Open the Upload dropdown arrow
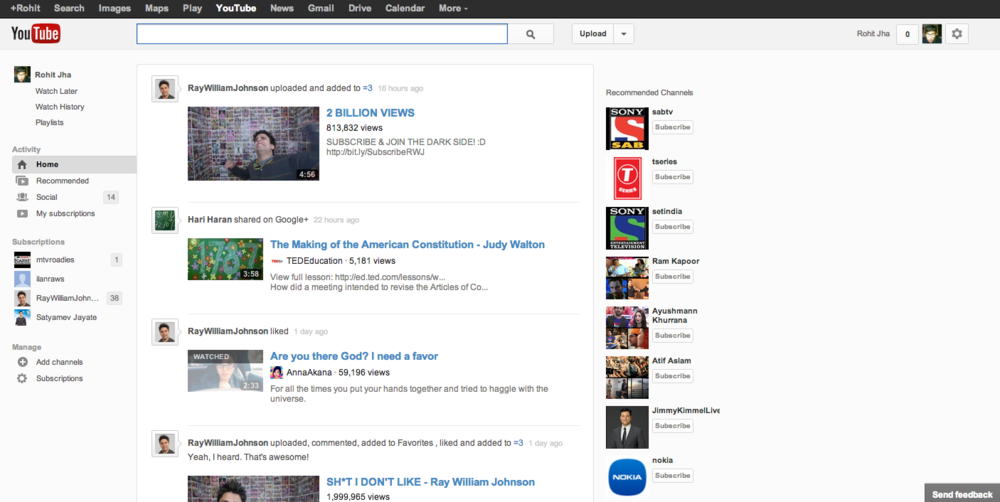 (x=624, y=34)
